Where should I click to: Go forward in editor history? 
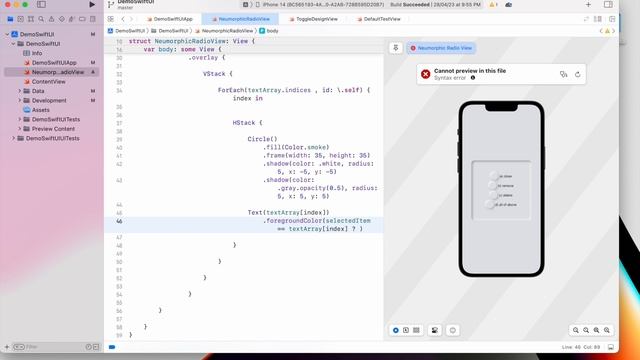coord(131,19)
